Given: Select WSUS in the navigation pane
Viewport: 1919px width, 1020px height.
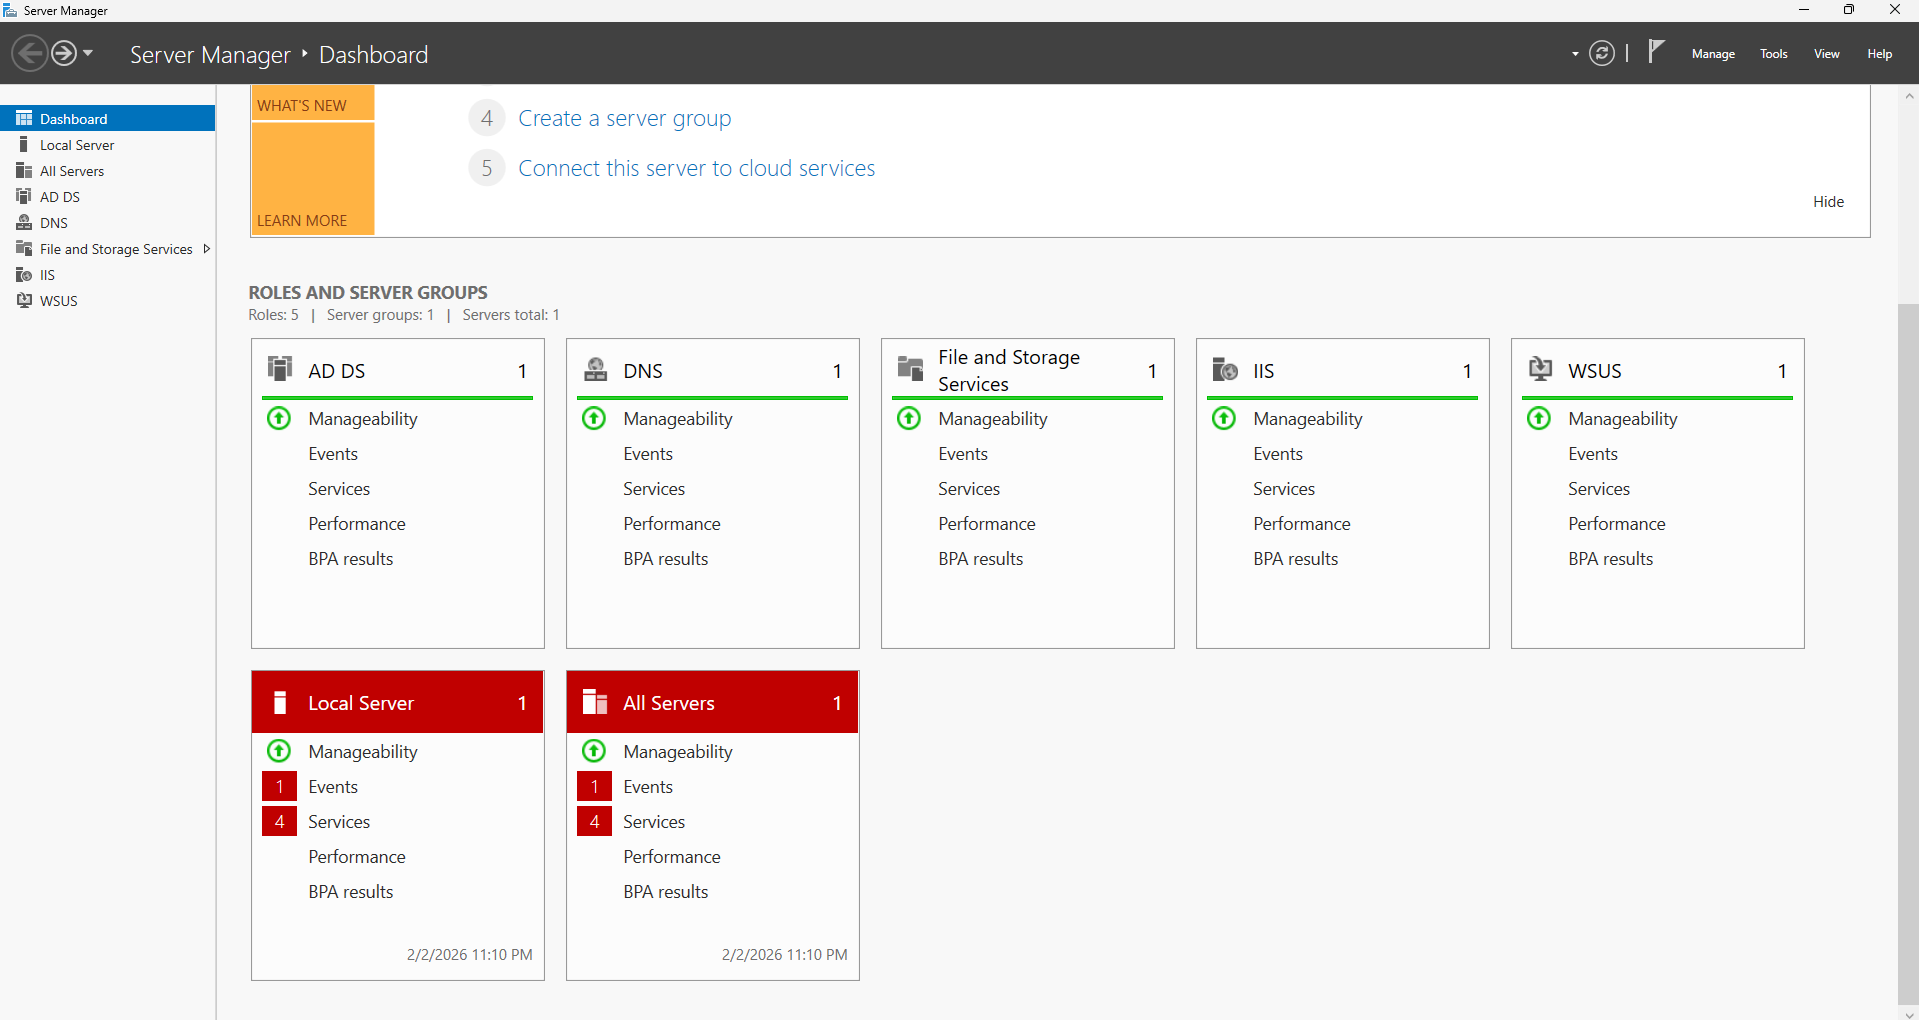Looking at the screenshot, I should point(58,300).
